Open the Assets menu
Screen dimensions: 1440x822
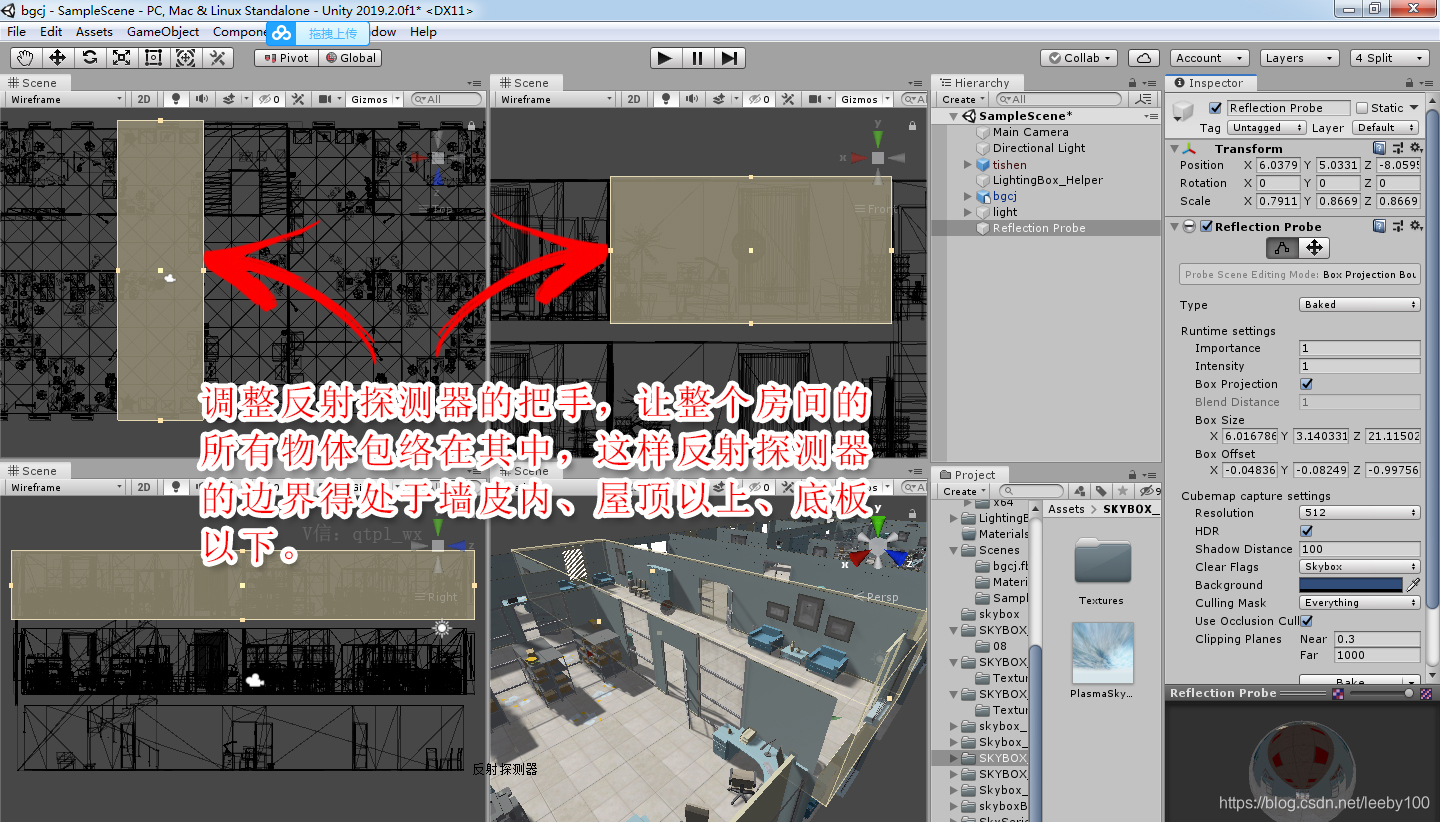pyautogui.click(x=94, y=32)
